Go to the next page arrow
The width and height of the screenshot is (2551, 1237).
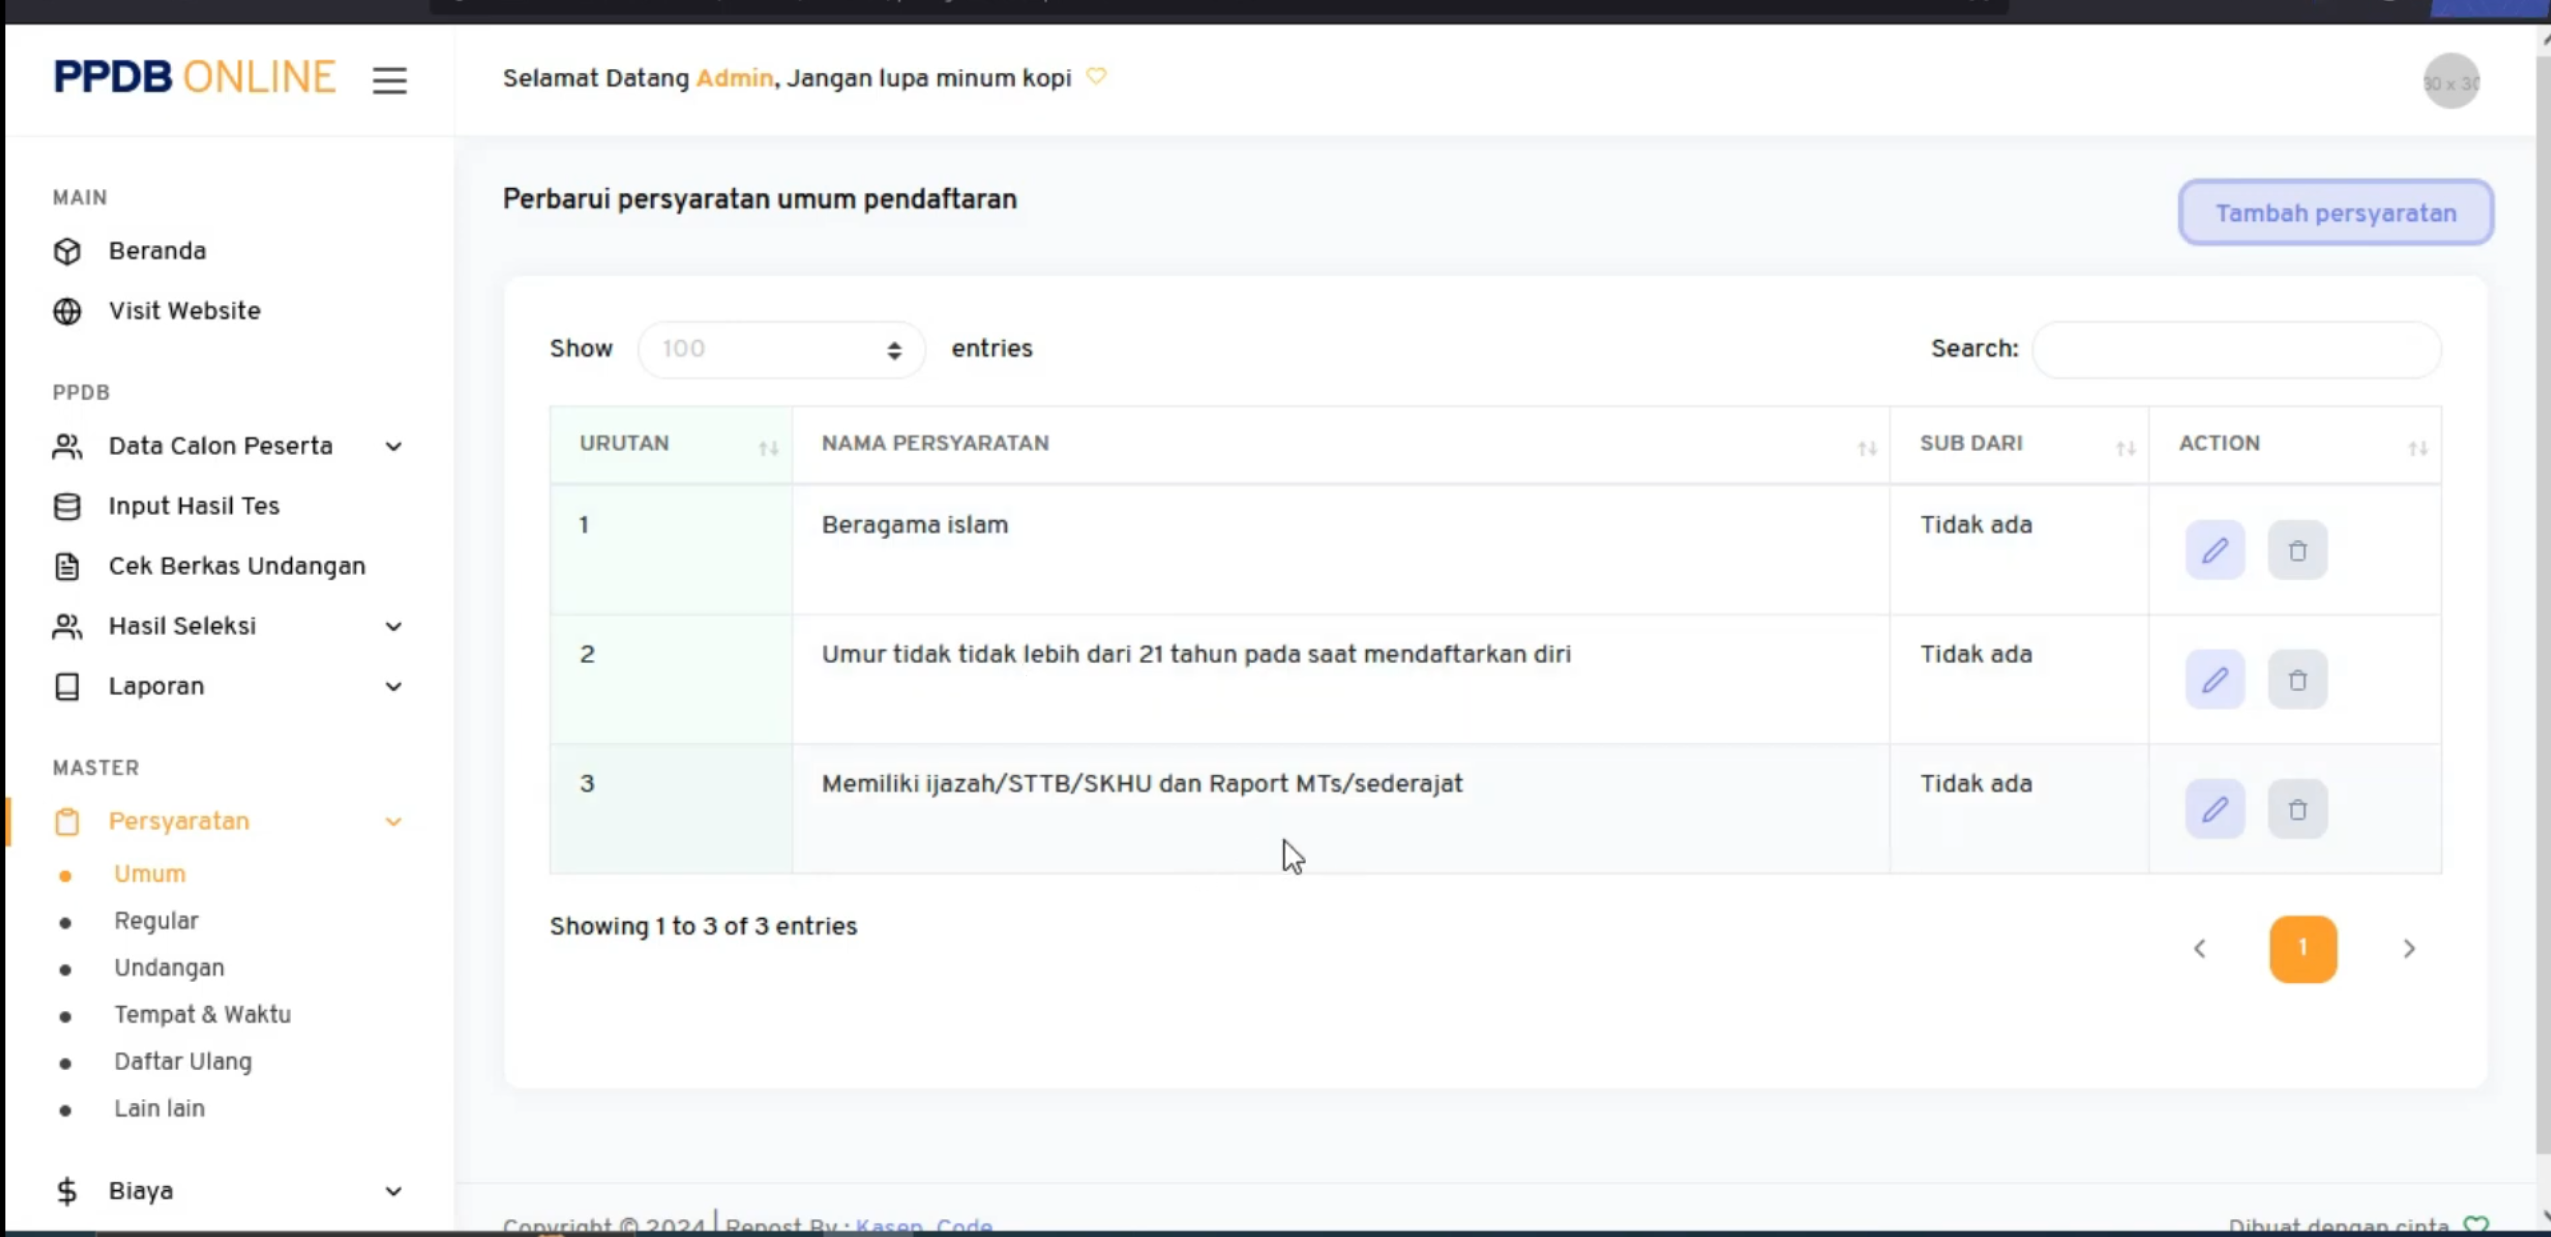click(2409, 949)
